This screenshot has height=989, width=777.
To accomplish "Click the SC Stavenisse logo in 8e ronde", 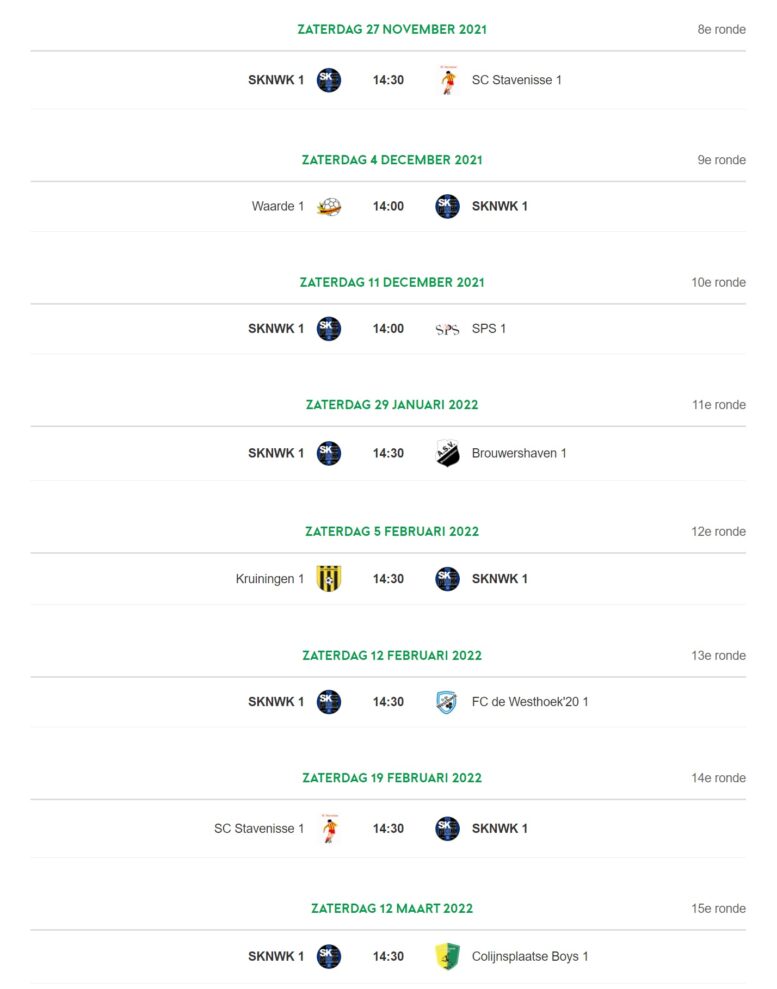I will [448, 80].
